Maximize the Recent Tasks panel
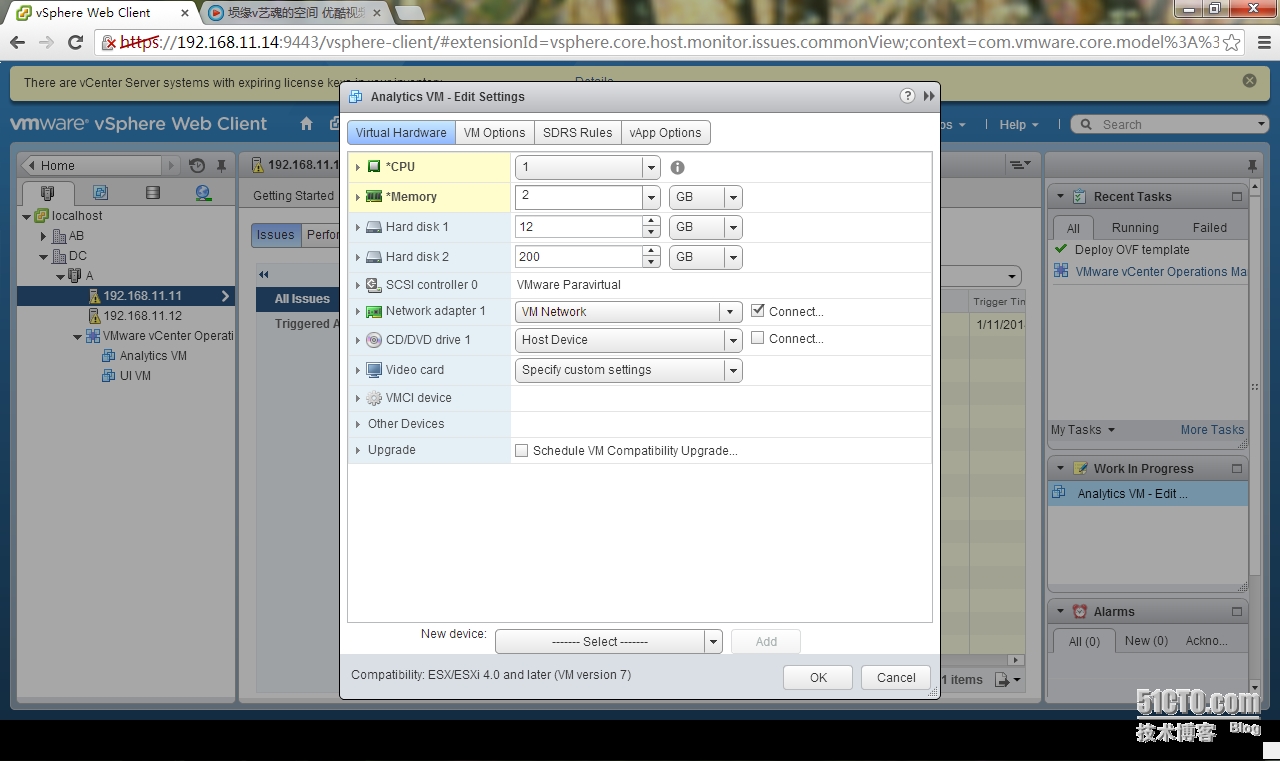The height and width of the screenshot is (761, 1280). point(1237,197)
